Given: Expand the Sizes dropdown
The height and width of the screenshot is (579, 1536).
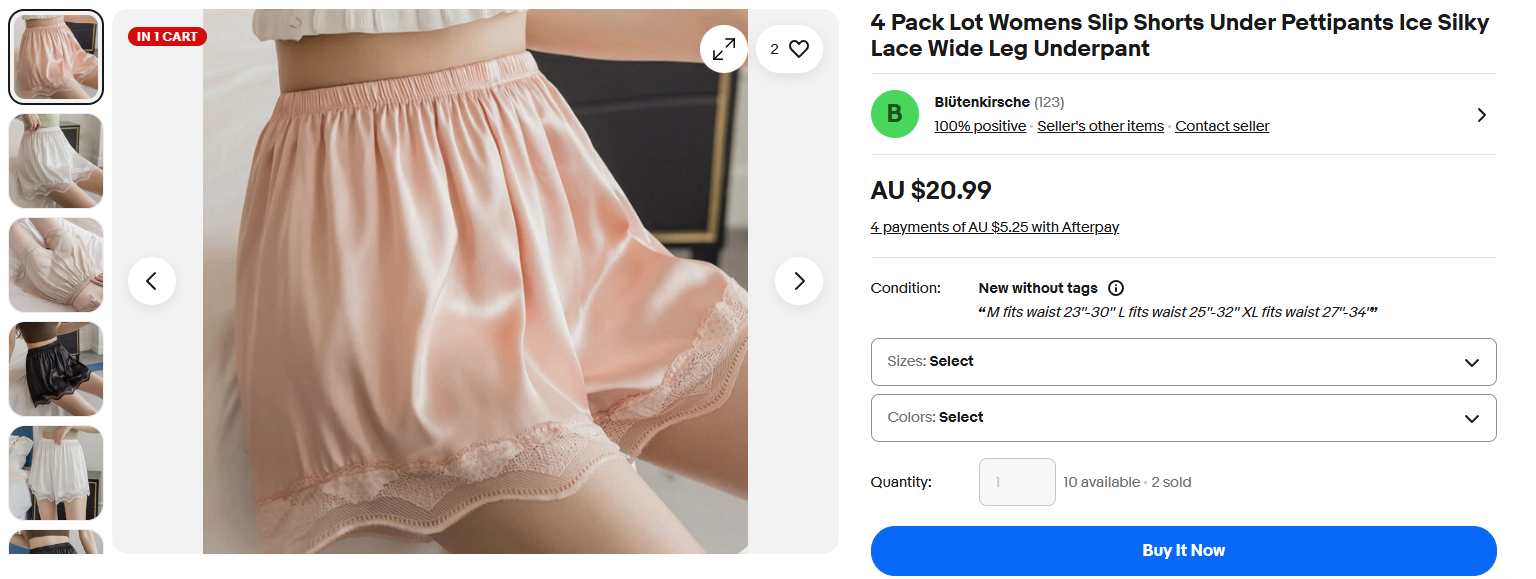Looking at the screenshot, I should (x=1183, y=362).
